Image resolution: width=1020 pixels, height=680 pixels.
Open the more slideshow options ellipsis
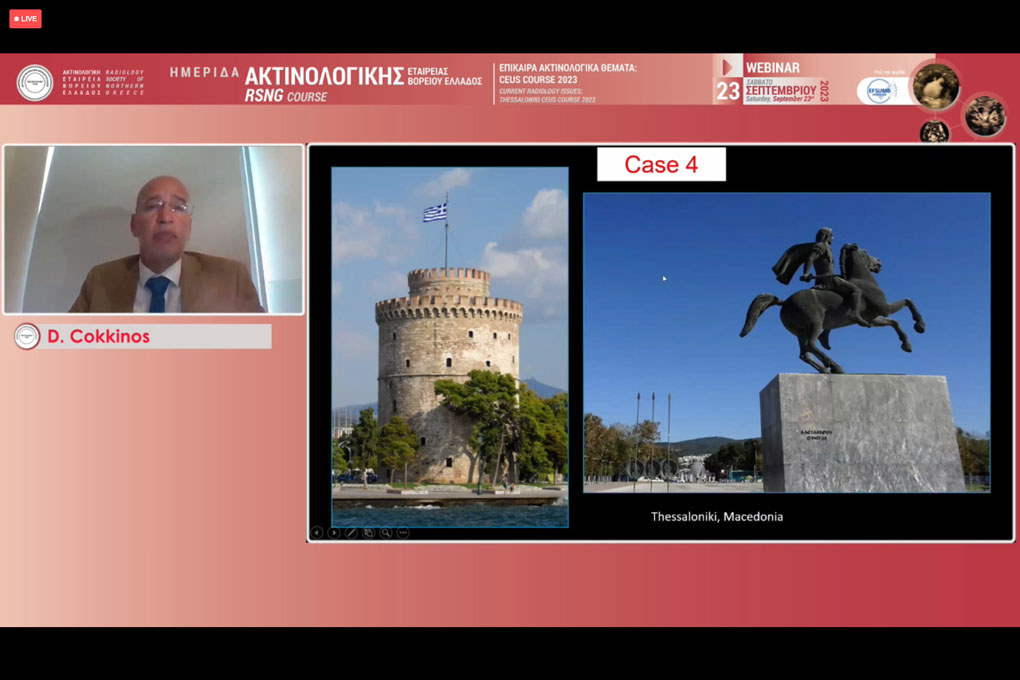tap(403, 533)
